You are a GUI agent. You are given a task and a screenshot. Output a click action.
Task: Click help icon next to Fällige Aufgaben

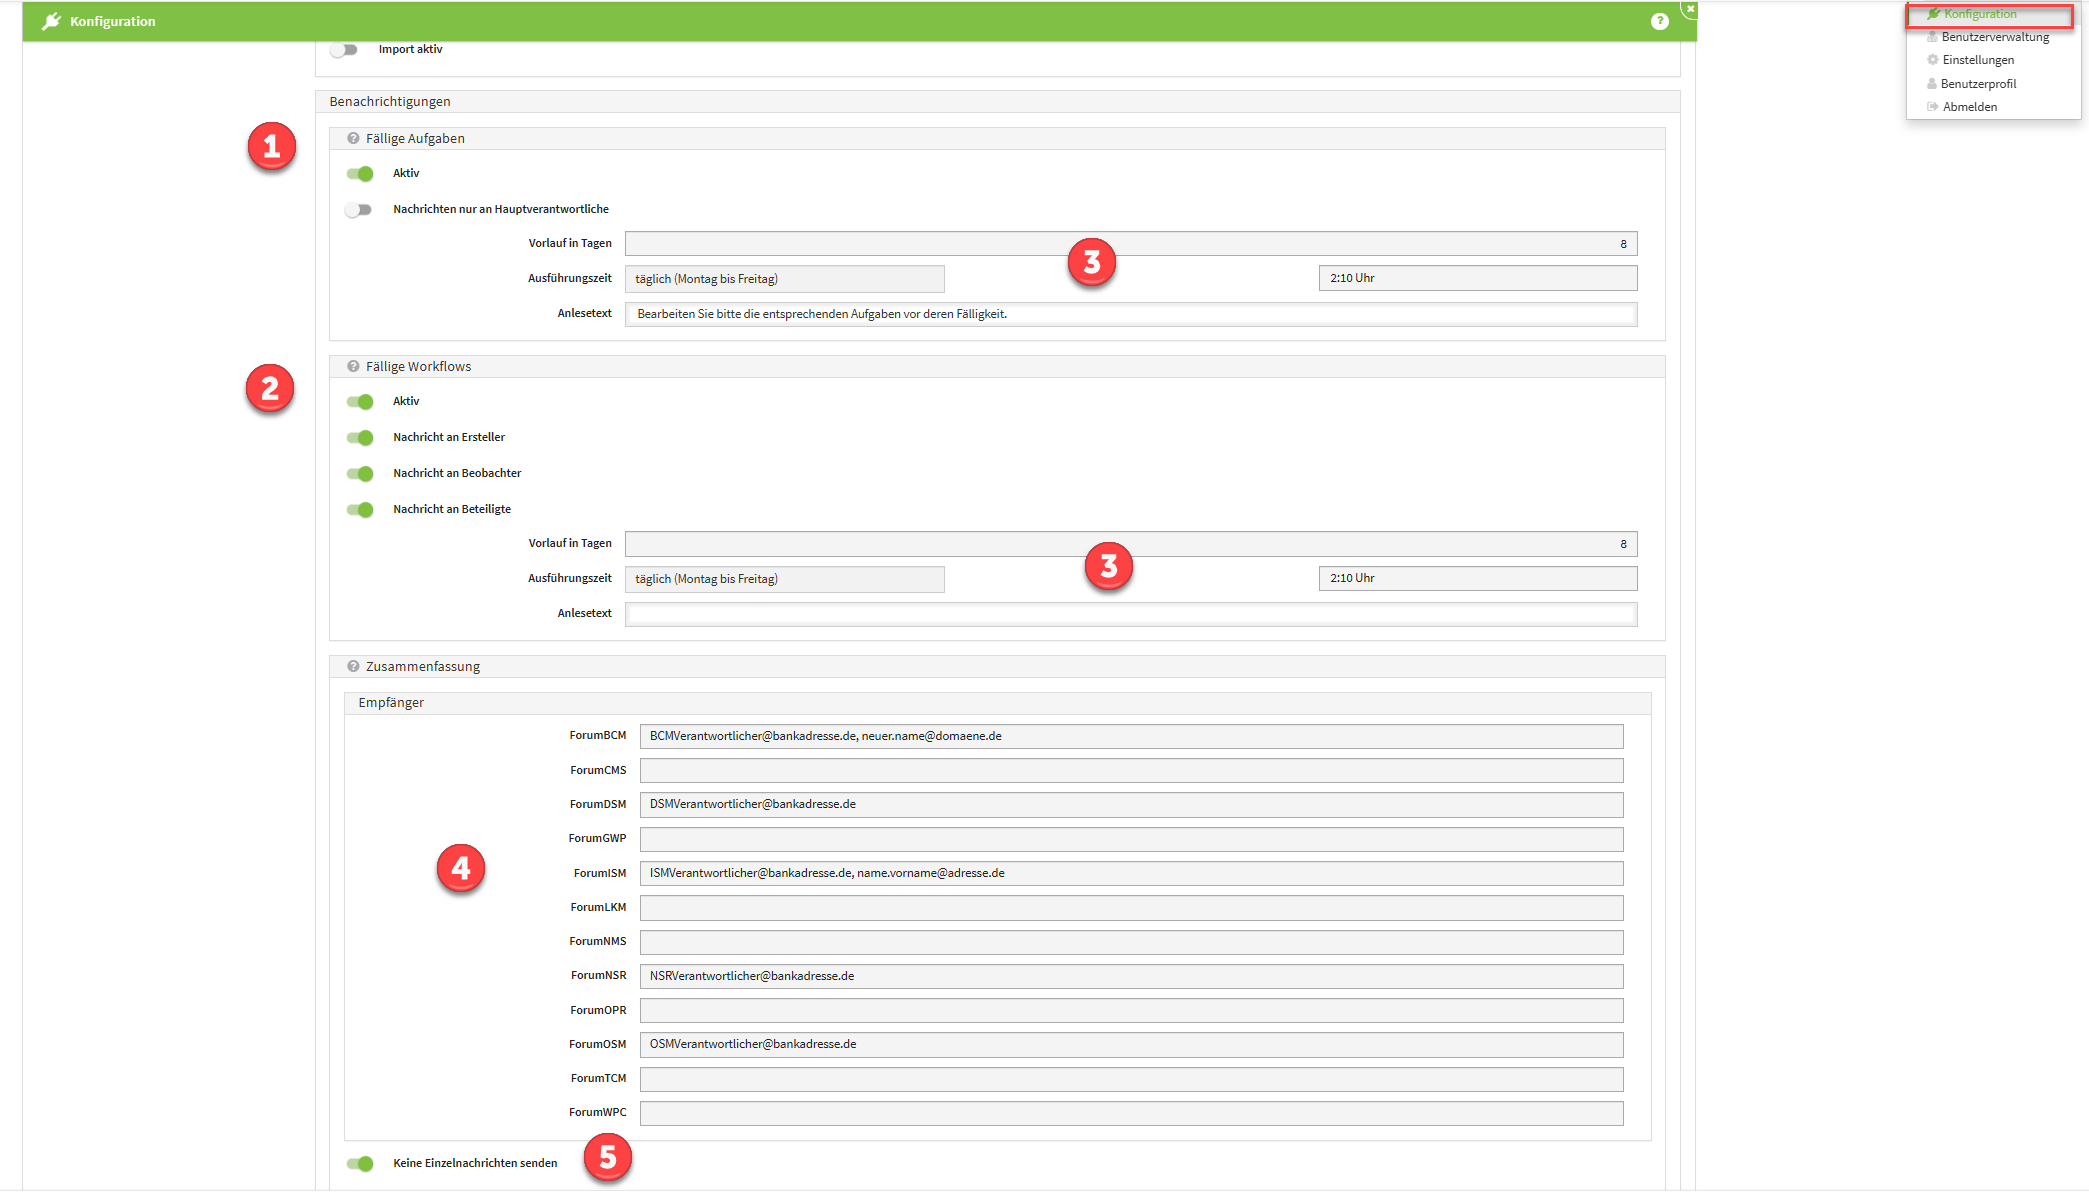(353, 139)
